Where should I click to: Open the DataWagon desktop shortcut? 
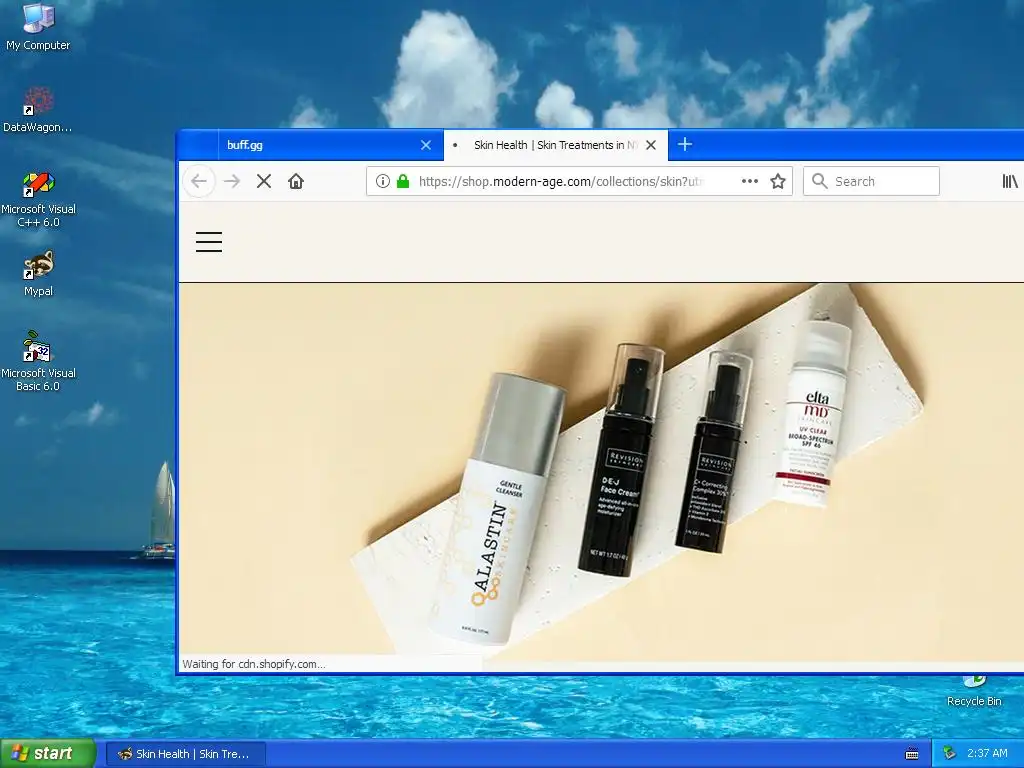38,109
